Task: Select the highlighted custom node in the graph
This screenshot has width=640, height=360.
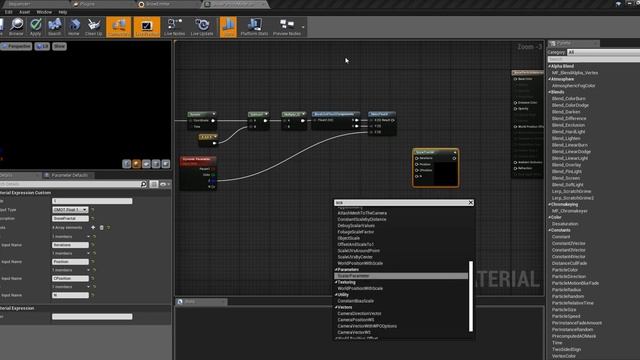Action: [x=436, y=168]
